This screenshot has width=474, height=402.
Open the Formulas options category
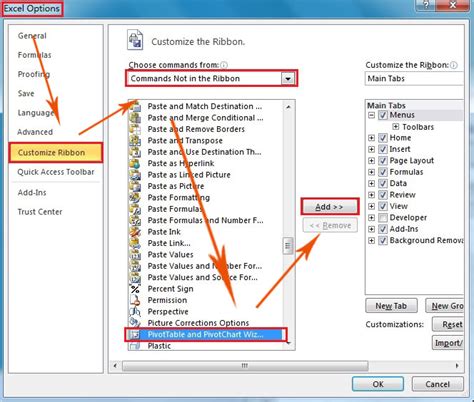coord(34,55)
